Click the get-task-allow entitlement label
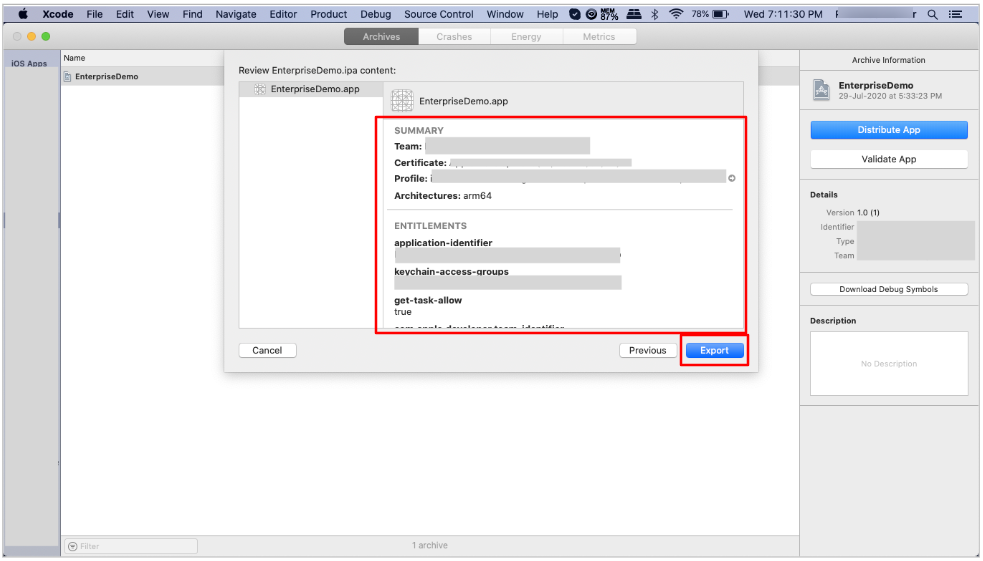The height and width of the screenshot is (561, 983). point(428,300)
